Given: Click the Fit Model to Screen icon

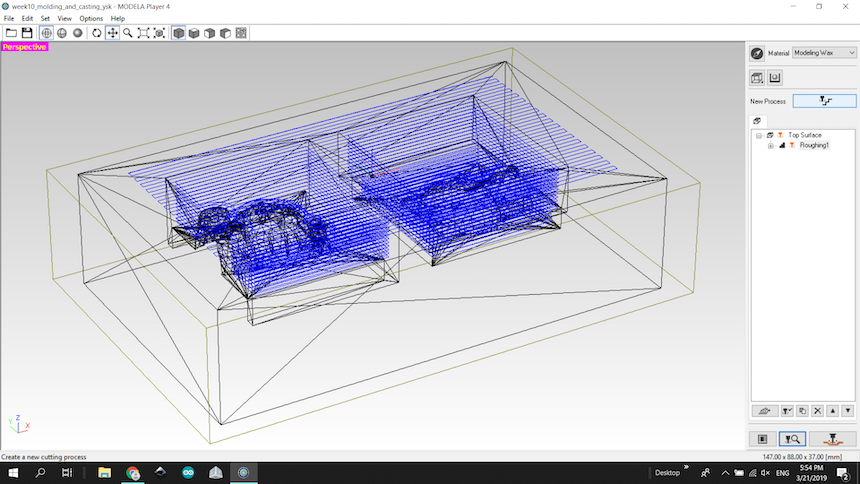Looking at the screenshot, I should pyautogui.click(x=159, y=33).
